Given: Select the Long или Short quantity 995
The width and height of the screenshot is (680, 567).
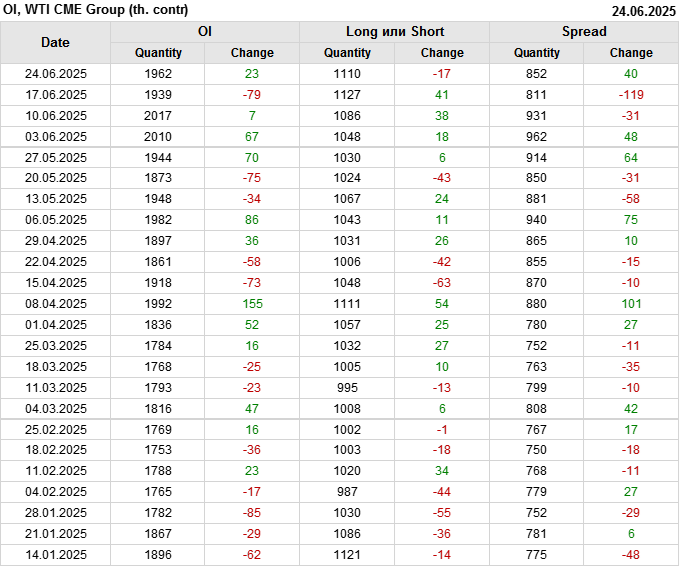Looking at the screenshot, I should (x=347, y=387).
